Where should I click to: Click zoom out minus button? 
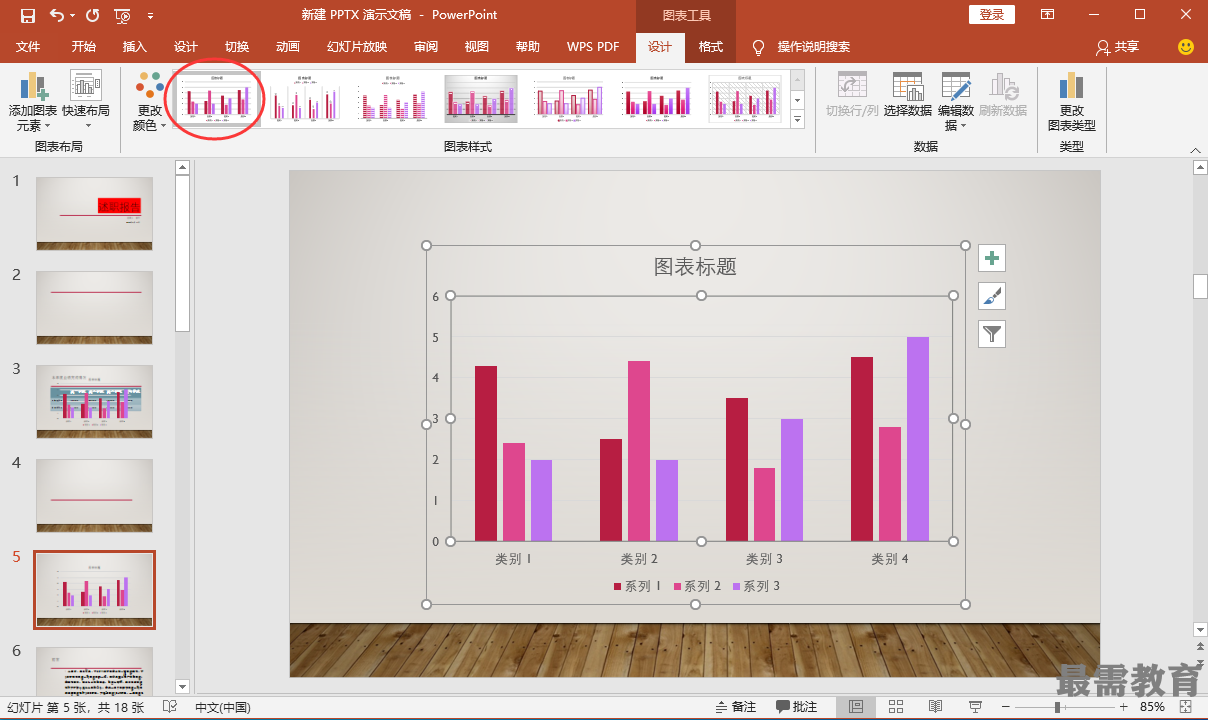[x=1005, y=707]
